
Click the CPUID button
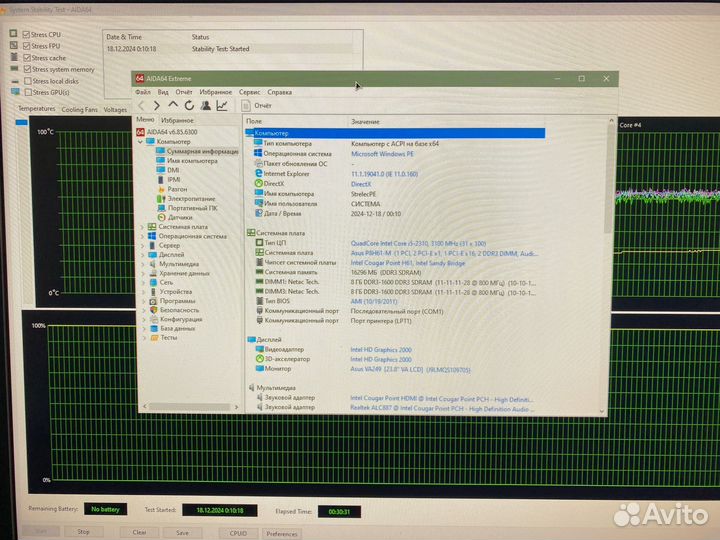pos(238,533)
